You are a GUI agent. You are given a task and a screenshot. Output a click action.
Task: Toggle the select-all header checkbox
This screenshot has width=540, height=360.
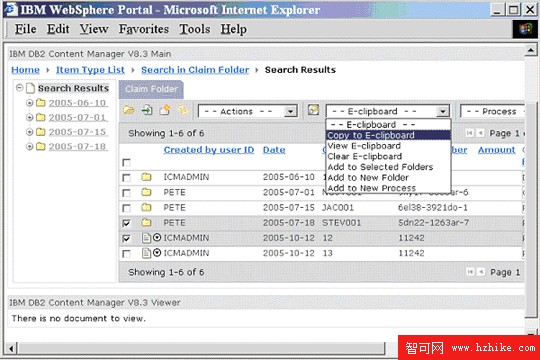[x=127, y=162]
